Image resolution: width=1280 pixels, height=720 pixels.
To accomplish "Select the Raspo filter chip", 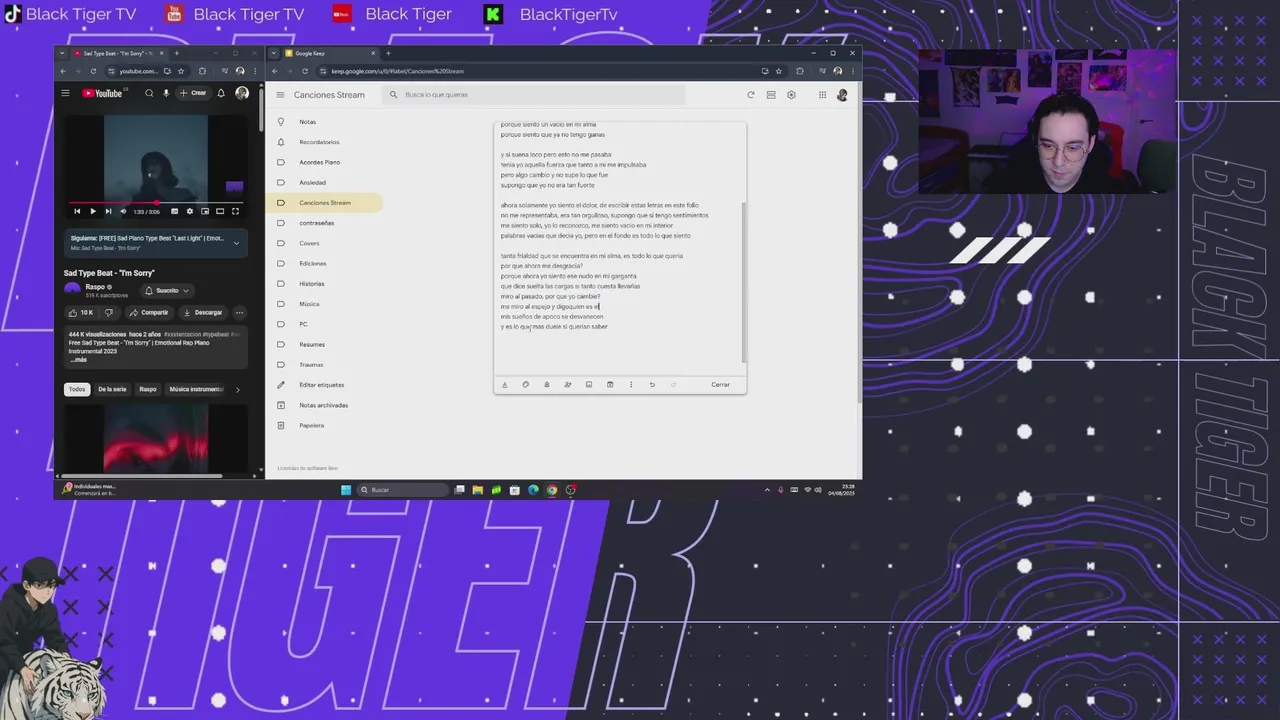I will 148,389.
